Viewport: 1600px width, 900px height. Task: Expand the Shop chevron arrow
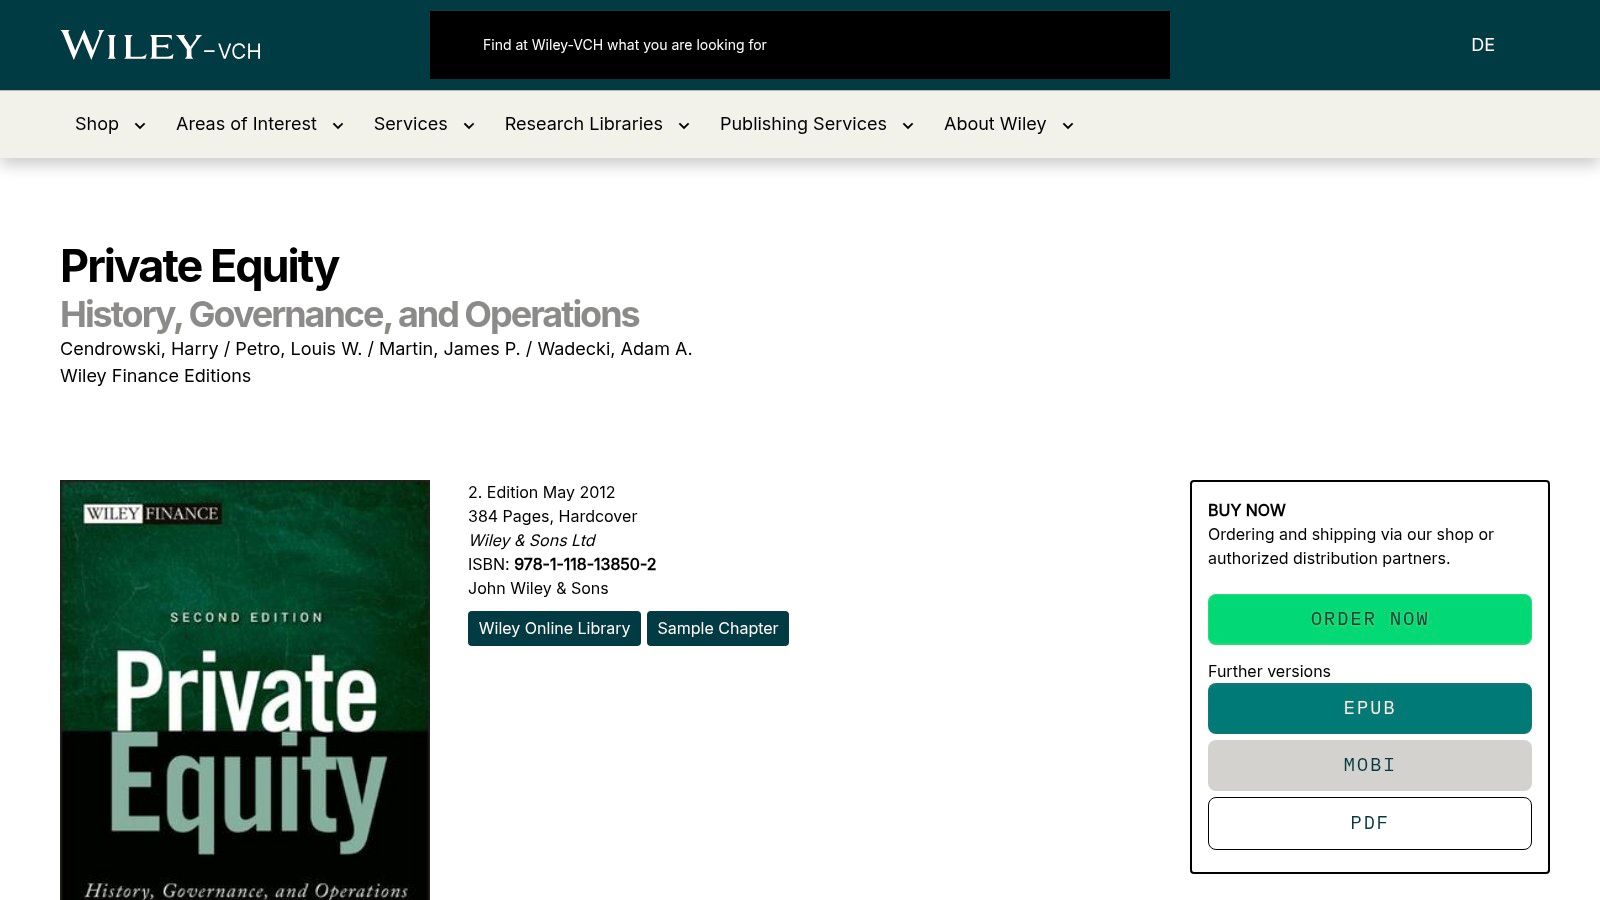[140, 125]
